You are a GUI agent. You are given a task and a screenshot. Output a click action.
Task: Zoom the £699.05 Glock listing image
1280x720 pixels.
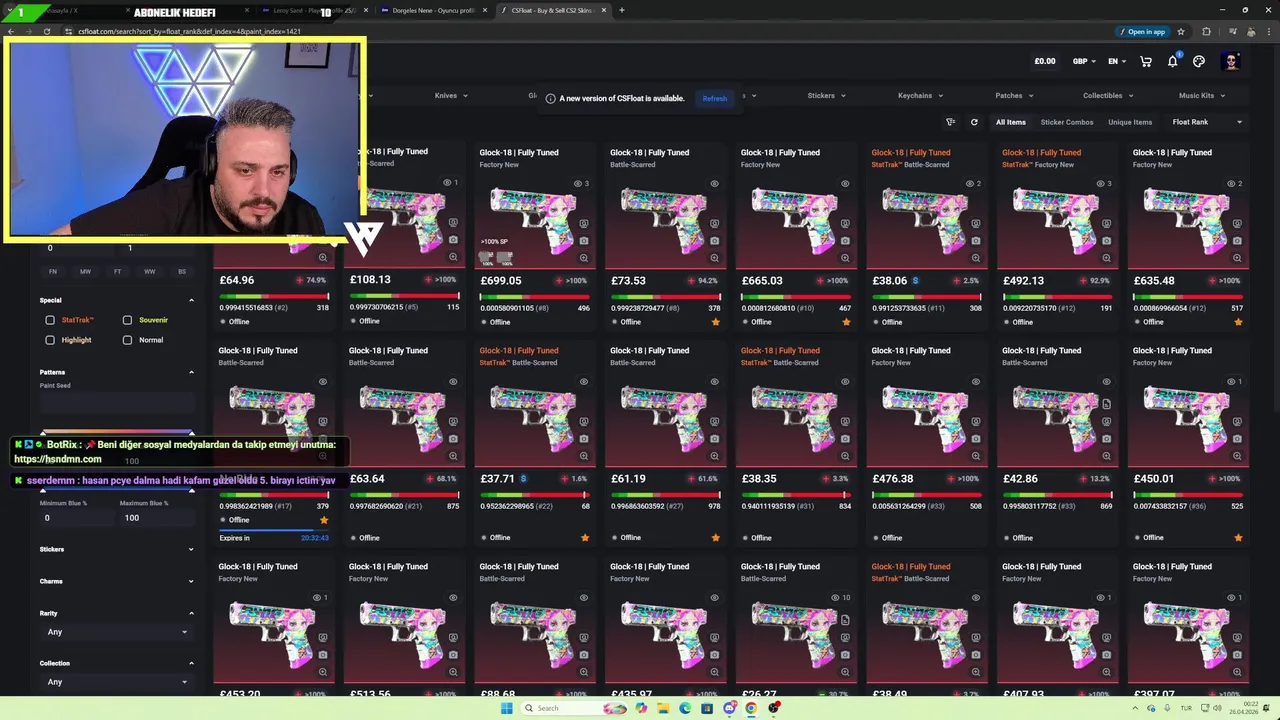[584, 258]
